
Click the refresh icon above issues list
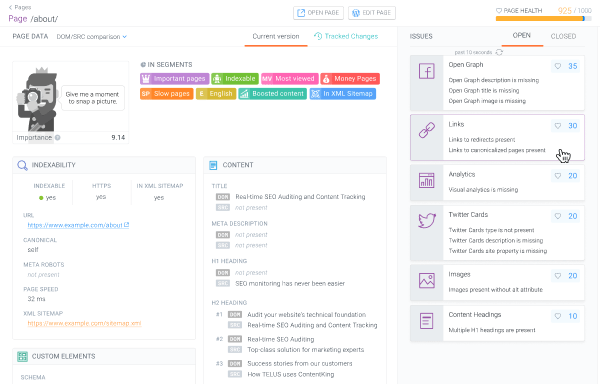[499, 52]
